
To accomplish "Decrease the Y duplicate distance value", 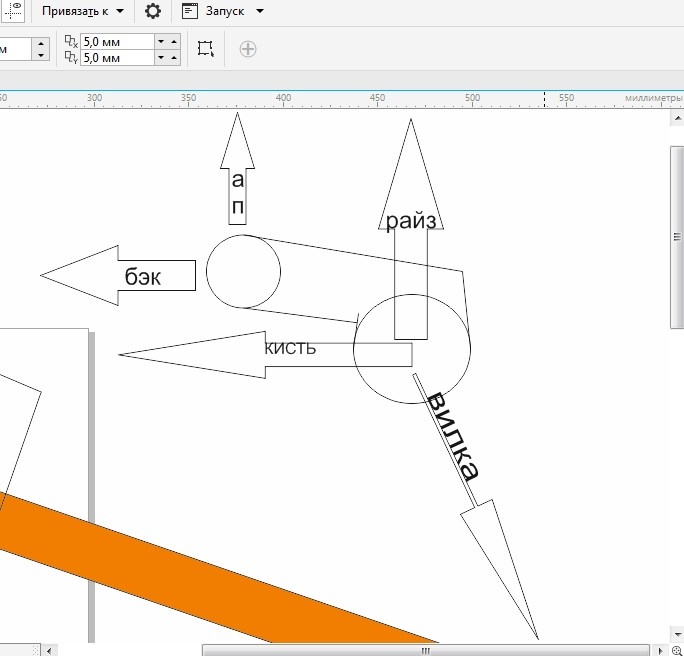I will (x=161, y=58).
